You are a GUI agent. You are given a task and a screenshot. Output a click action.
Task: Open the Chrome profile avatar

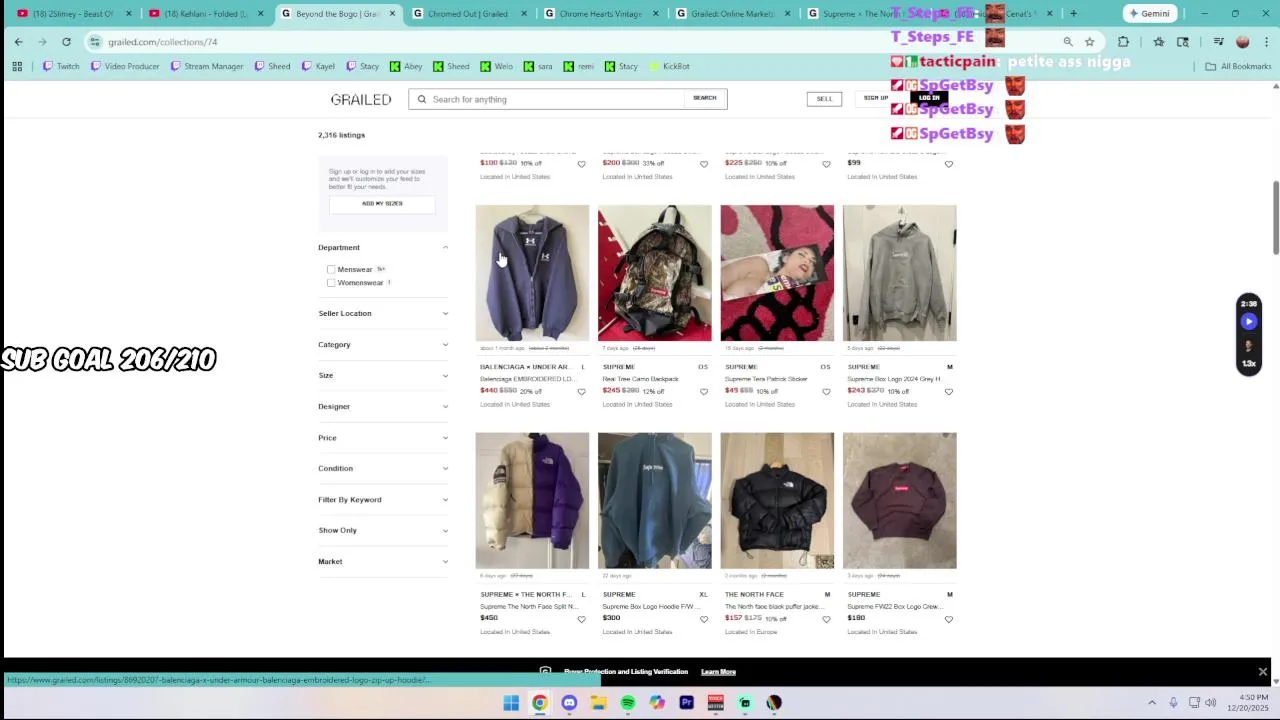pos(1243,42)
